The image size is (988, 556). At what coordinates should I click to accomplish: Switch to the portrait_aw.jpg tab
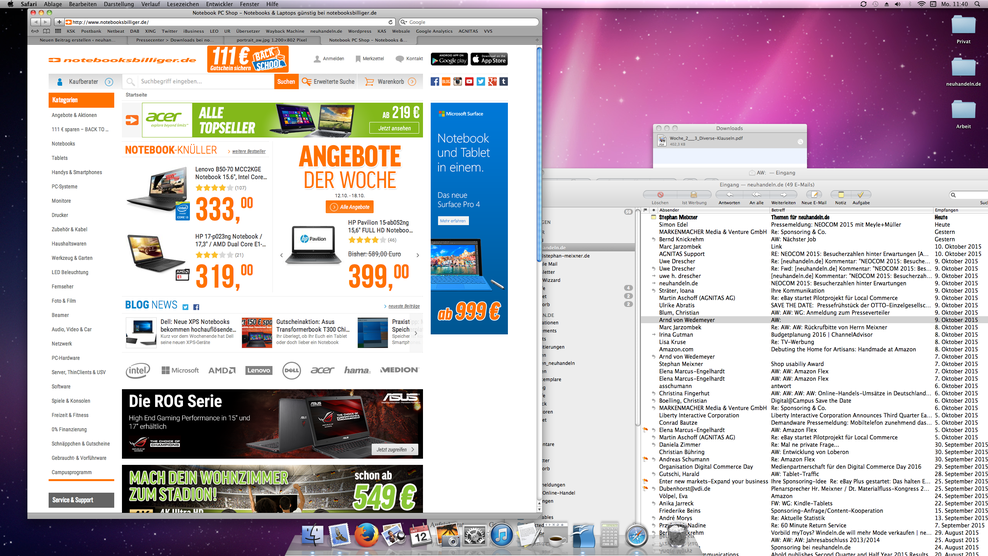click(272, 40)
